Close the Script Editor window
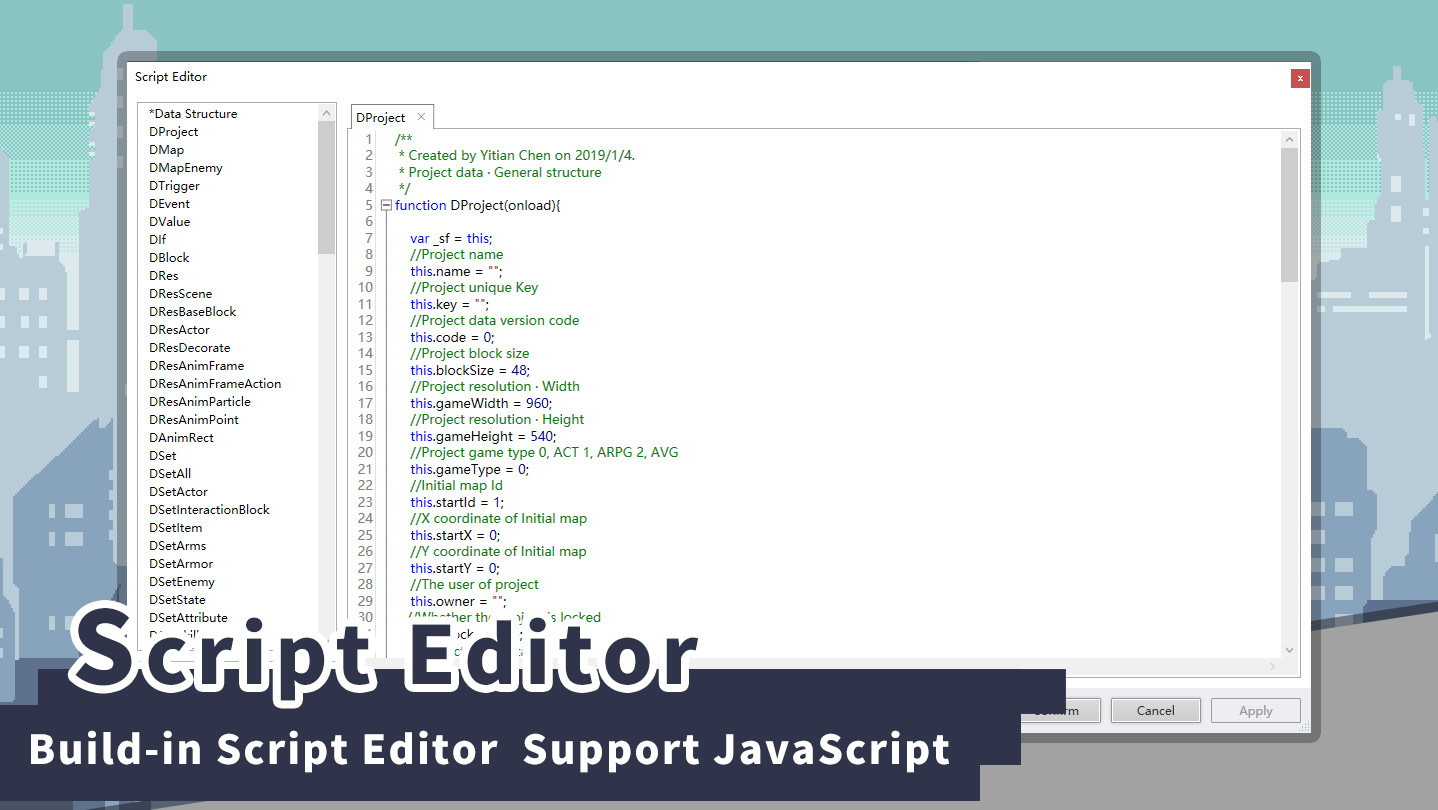The image size is (1438, 810). pyautogui.click(x=1300, y=77)
